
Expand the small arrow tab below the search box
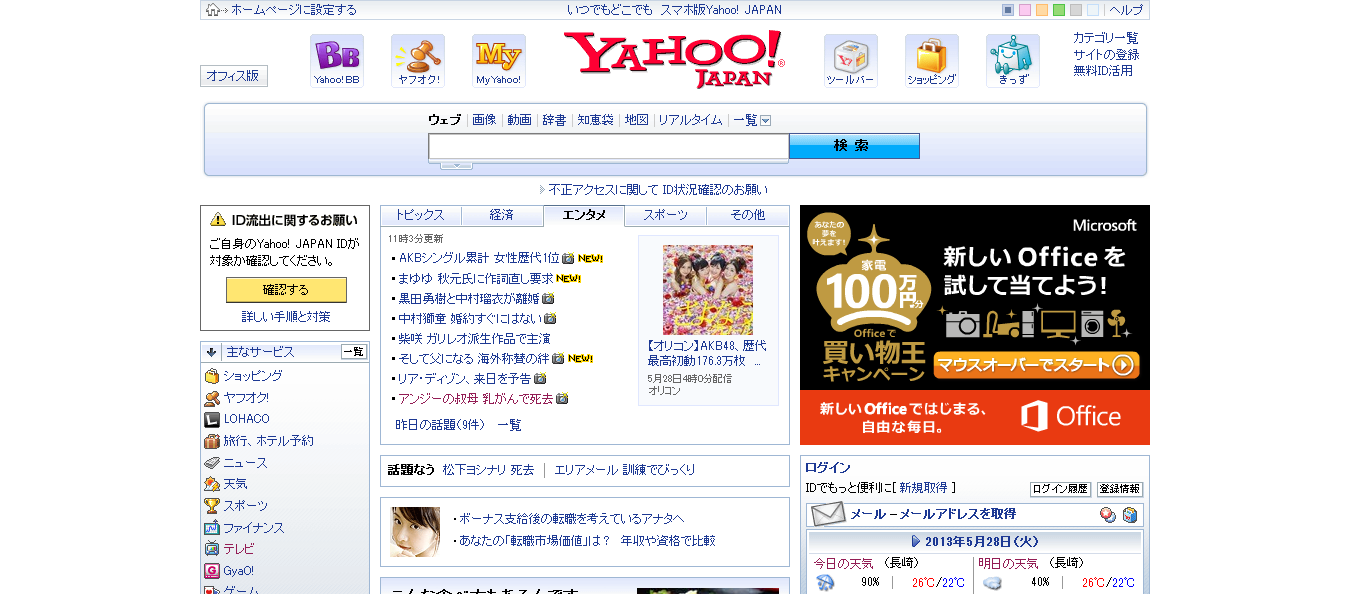click(x=456, y=165)
